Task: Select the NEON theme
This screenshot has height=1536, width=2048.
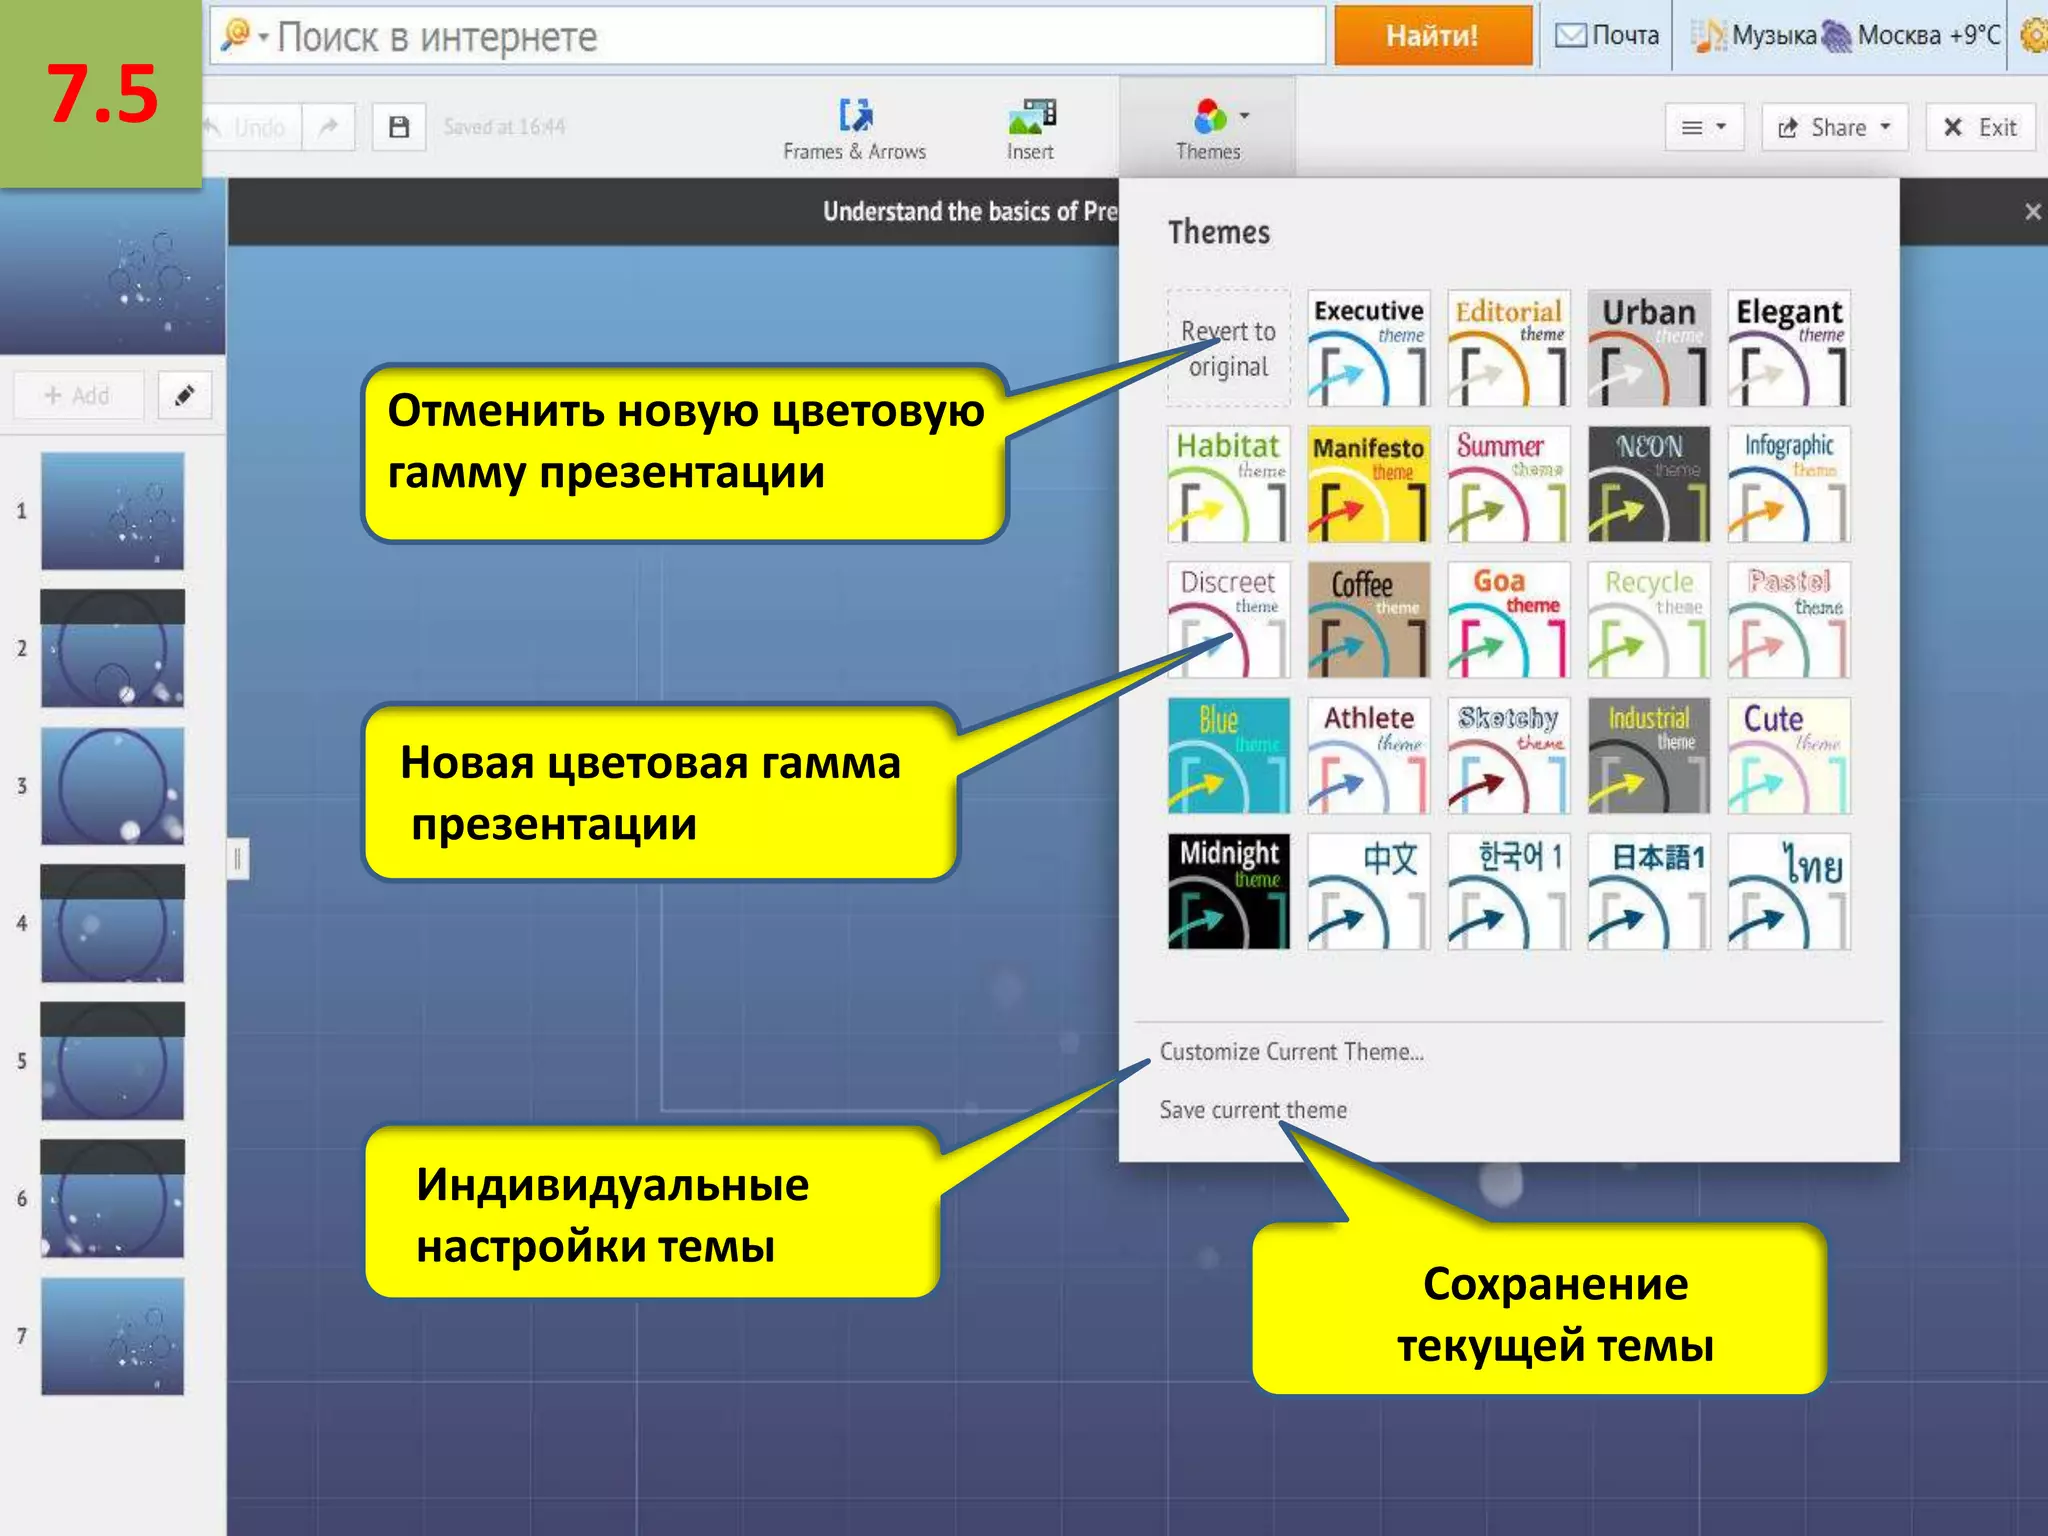Action: (1648, 484)
